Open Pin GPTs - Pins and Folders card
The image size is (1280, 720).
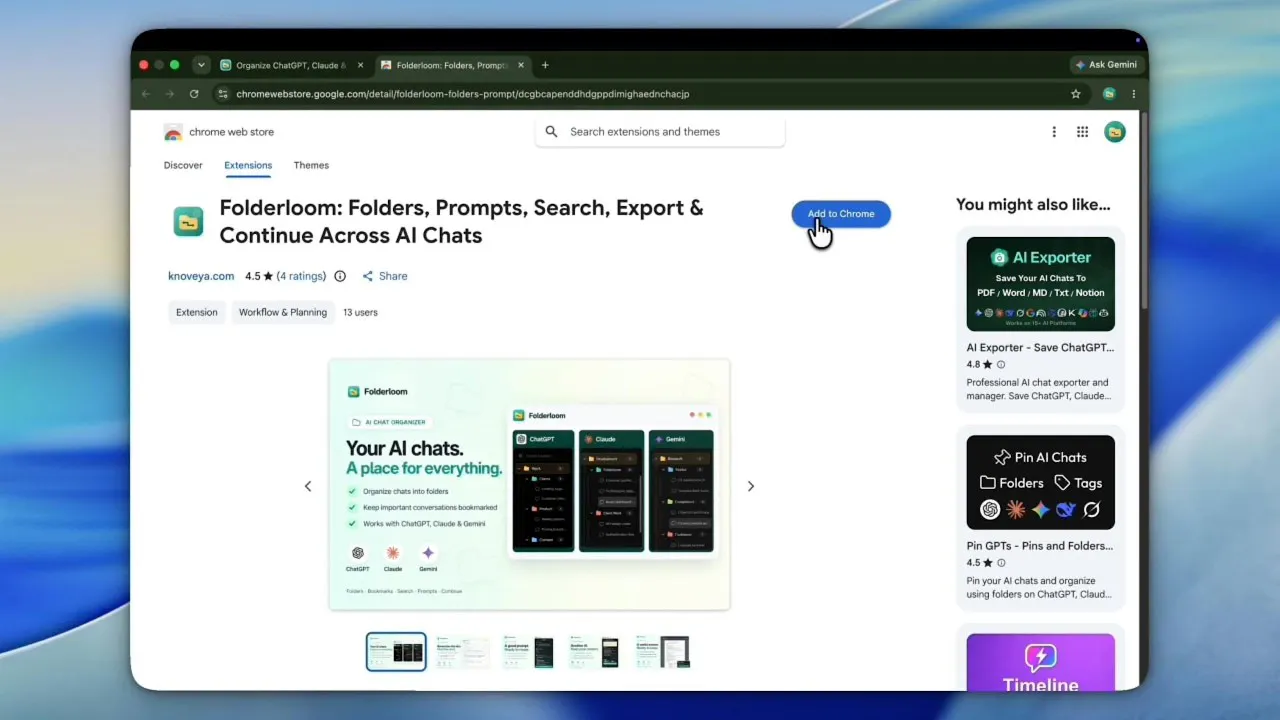pos(1040,518)
